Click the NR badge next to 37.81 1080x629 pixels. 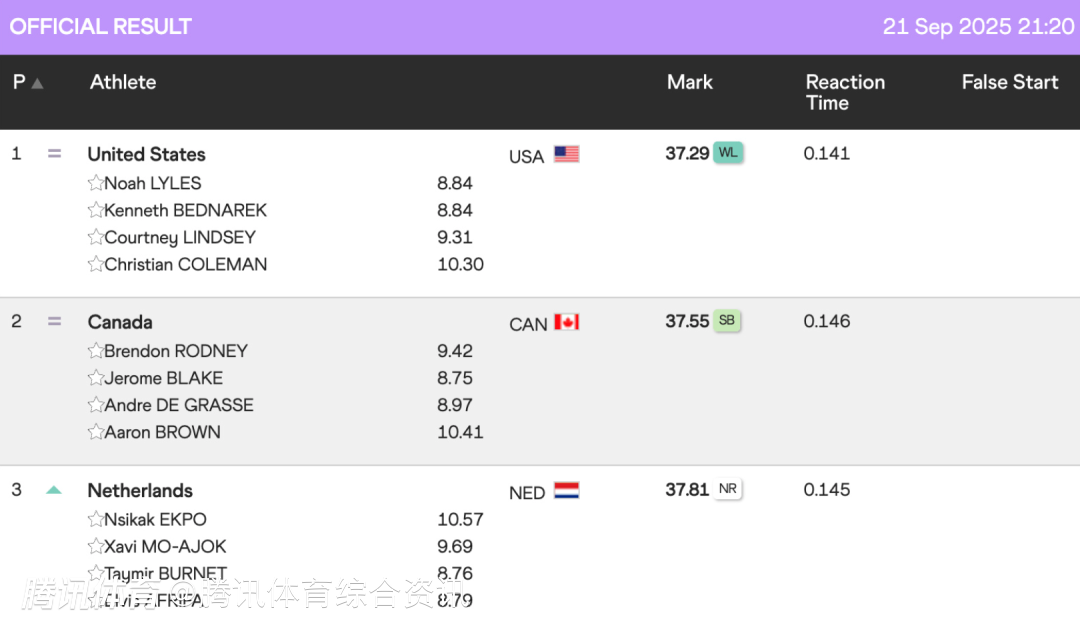point(728,489)
